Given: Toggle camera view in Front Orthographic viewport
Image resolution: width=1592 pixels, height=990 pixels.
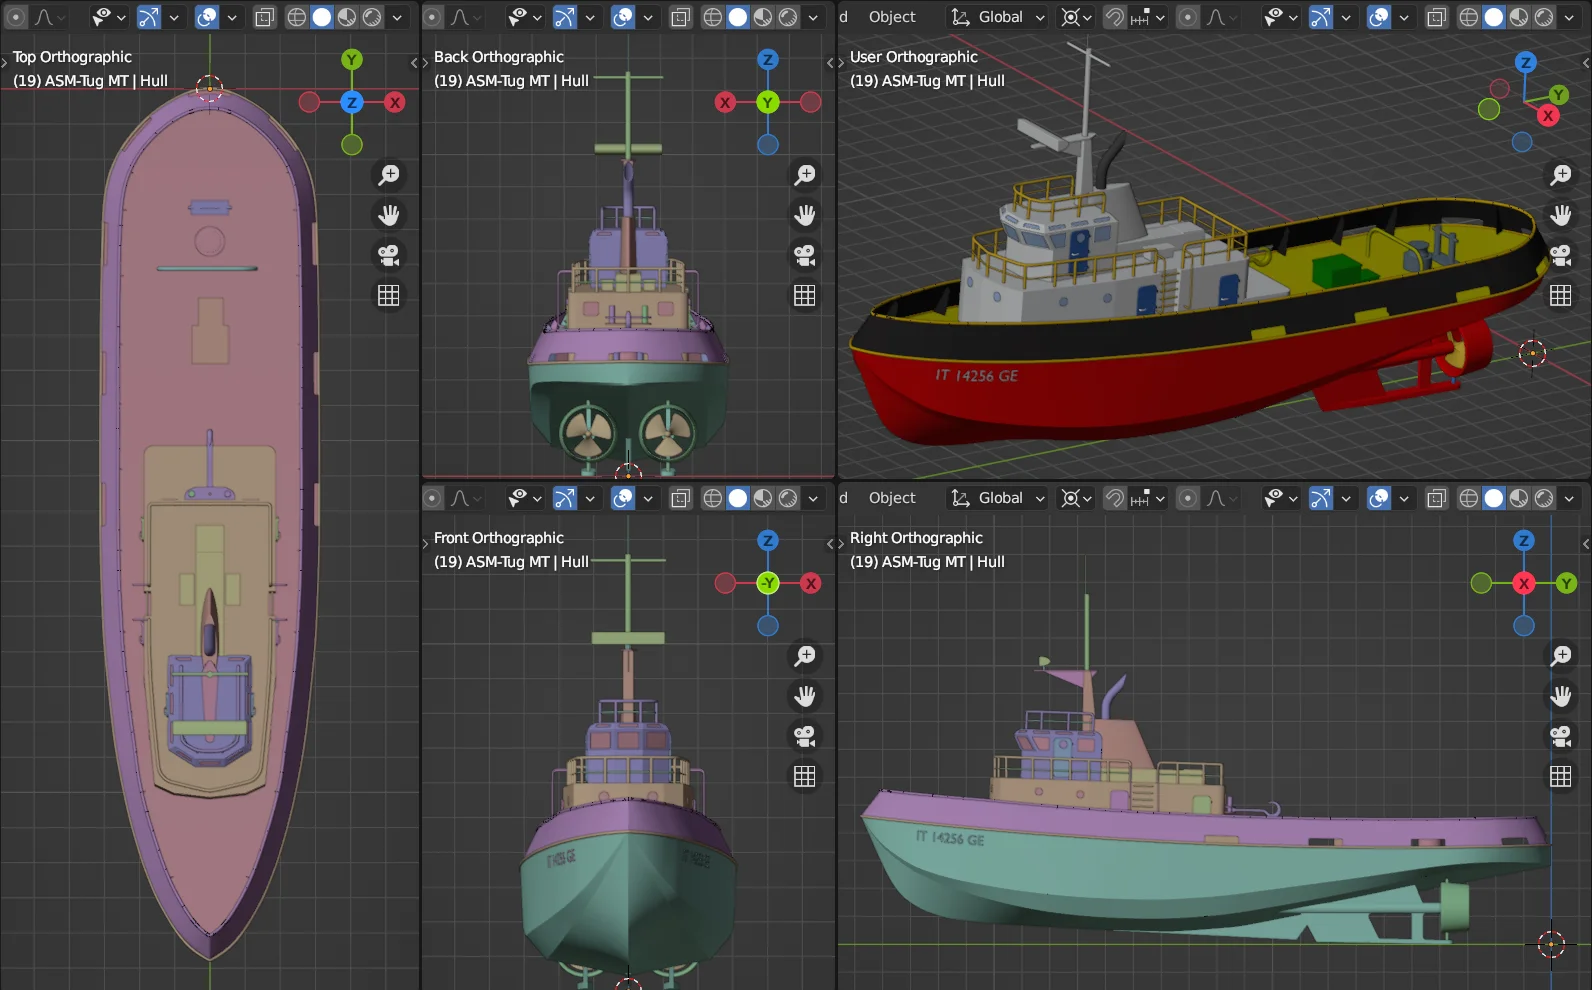Looking at the screenshot, I should tap(805, 736).
